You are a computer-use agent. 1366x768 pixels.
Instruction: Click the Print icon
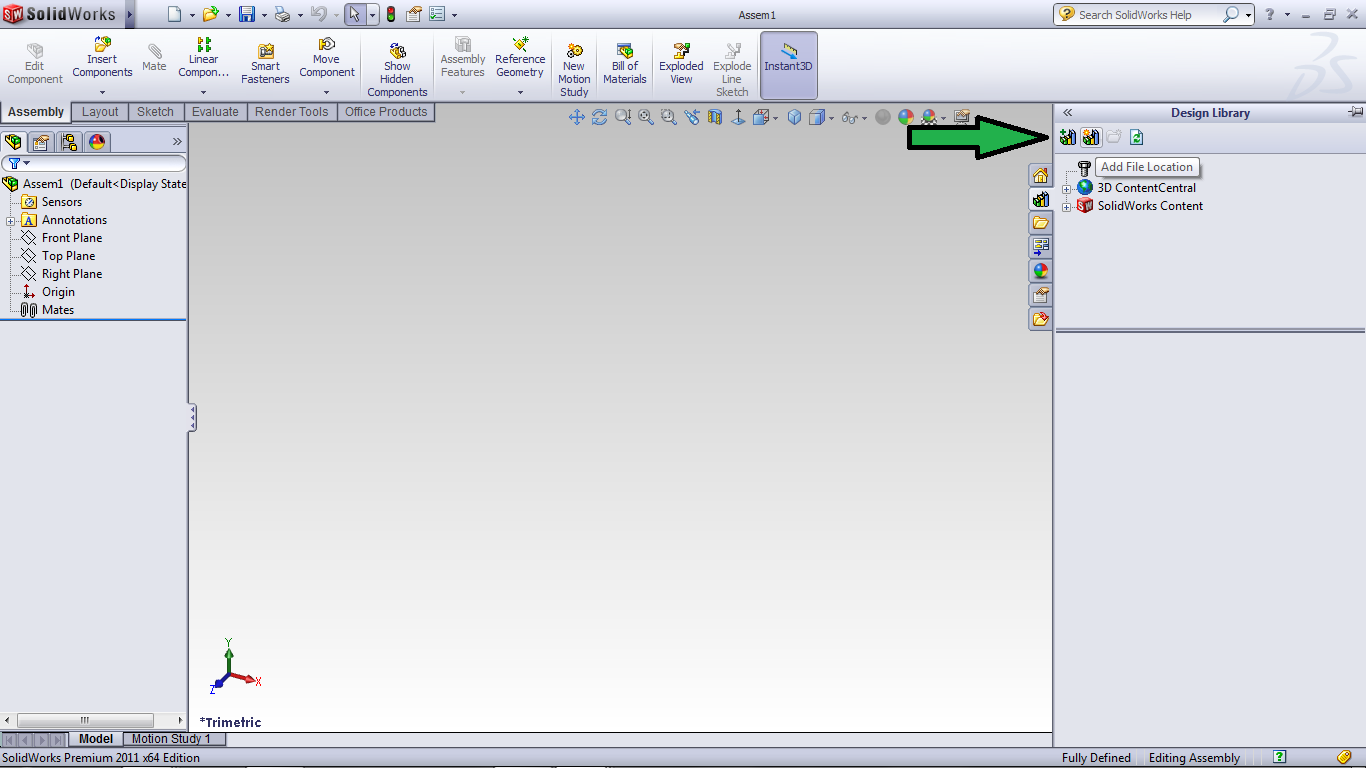point(282,14)
